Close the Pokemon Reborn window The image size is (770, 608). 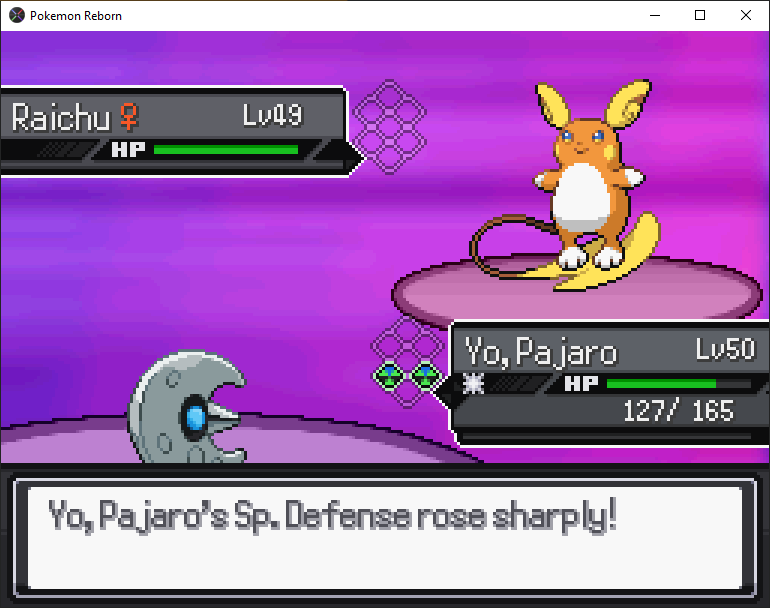(745, 15)
